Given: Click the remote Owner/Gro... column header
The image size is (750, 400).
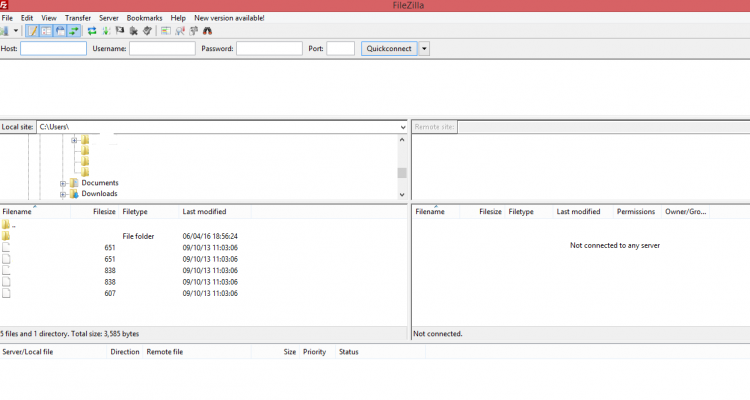Looking at the screenshot, I should [x=685, y=211].
